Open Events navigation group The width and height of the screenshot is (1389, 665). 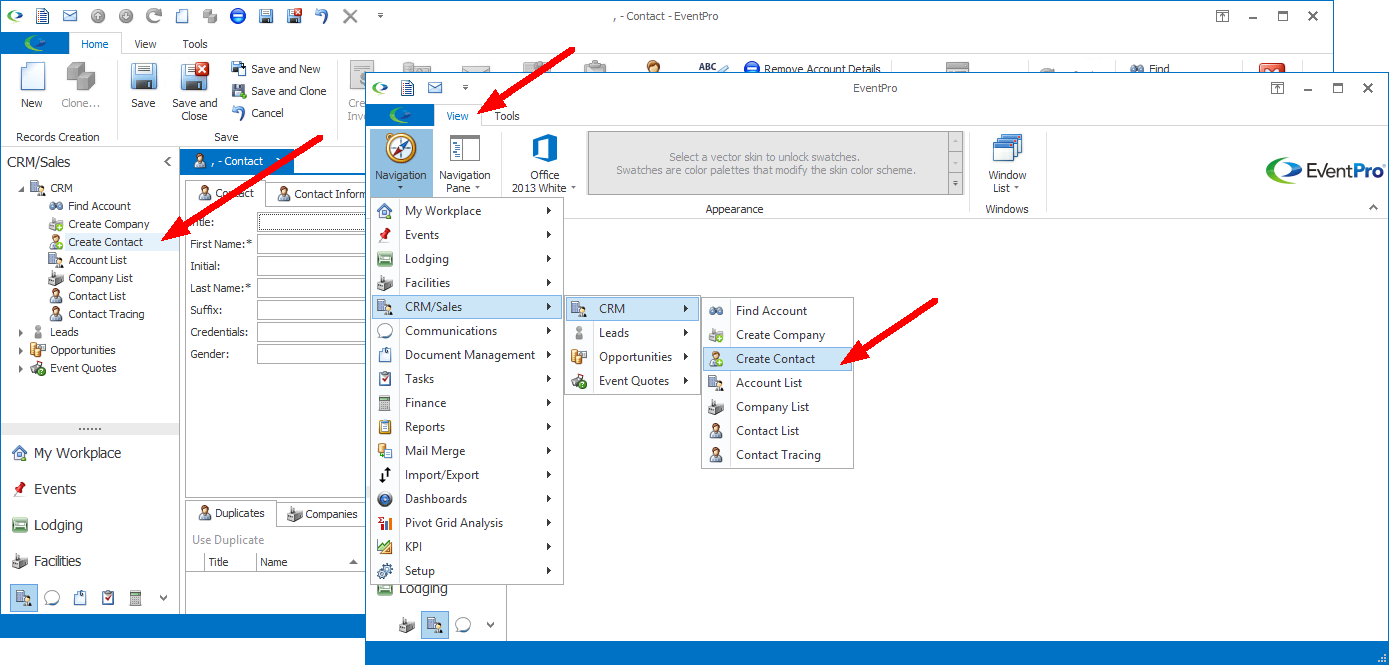[90, 489]
